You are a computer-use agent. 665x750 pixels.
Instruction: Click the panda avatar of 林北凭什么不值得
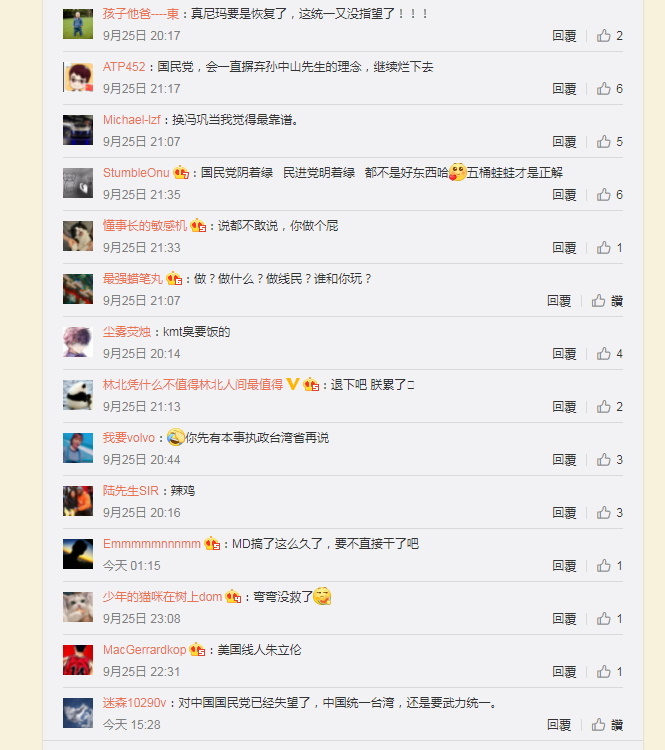(x=78, y=395)
